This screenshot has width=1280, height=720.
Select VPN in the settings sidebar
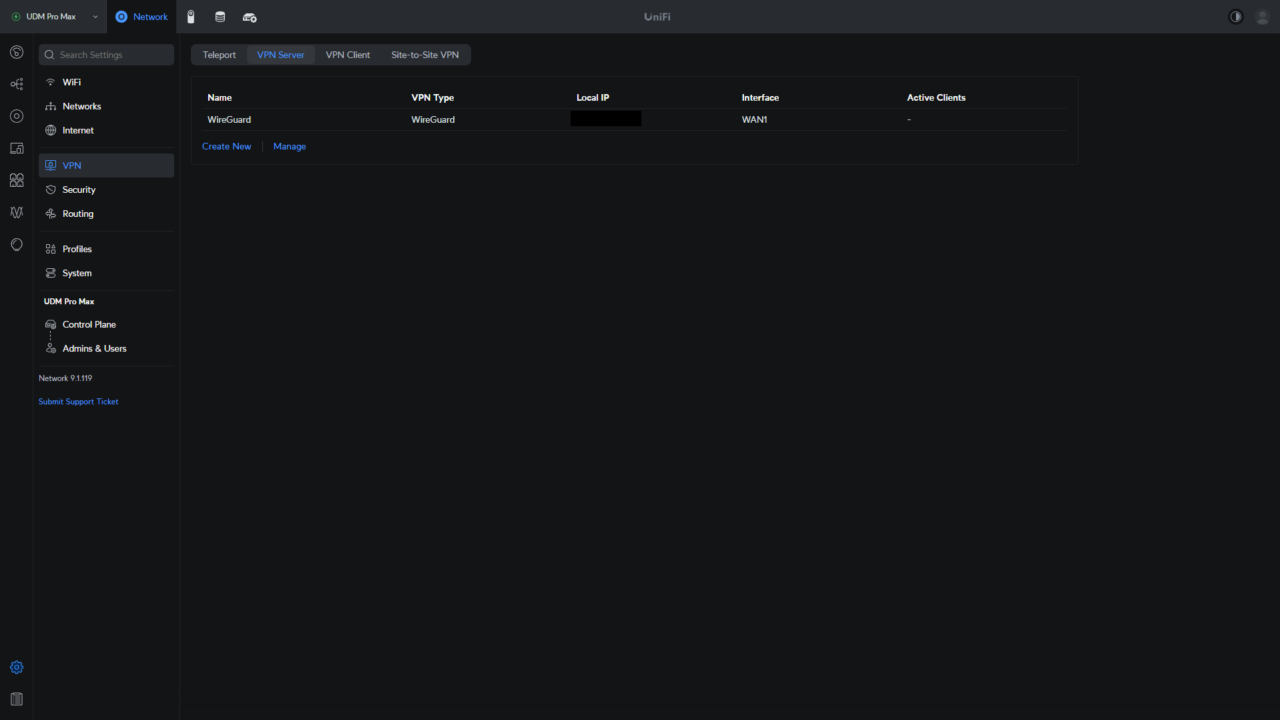tap(106, 165)
